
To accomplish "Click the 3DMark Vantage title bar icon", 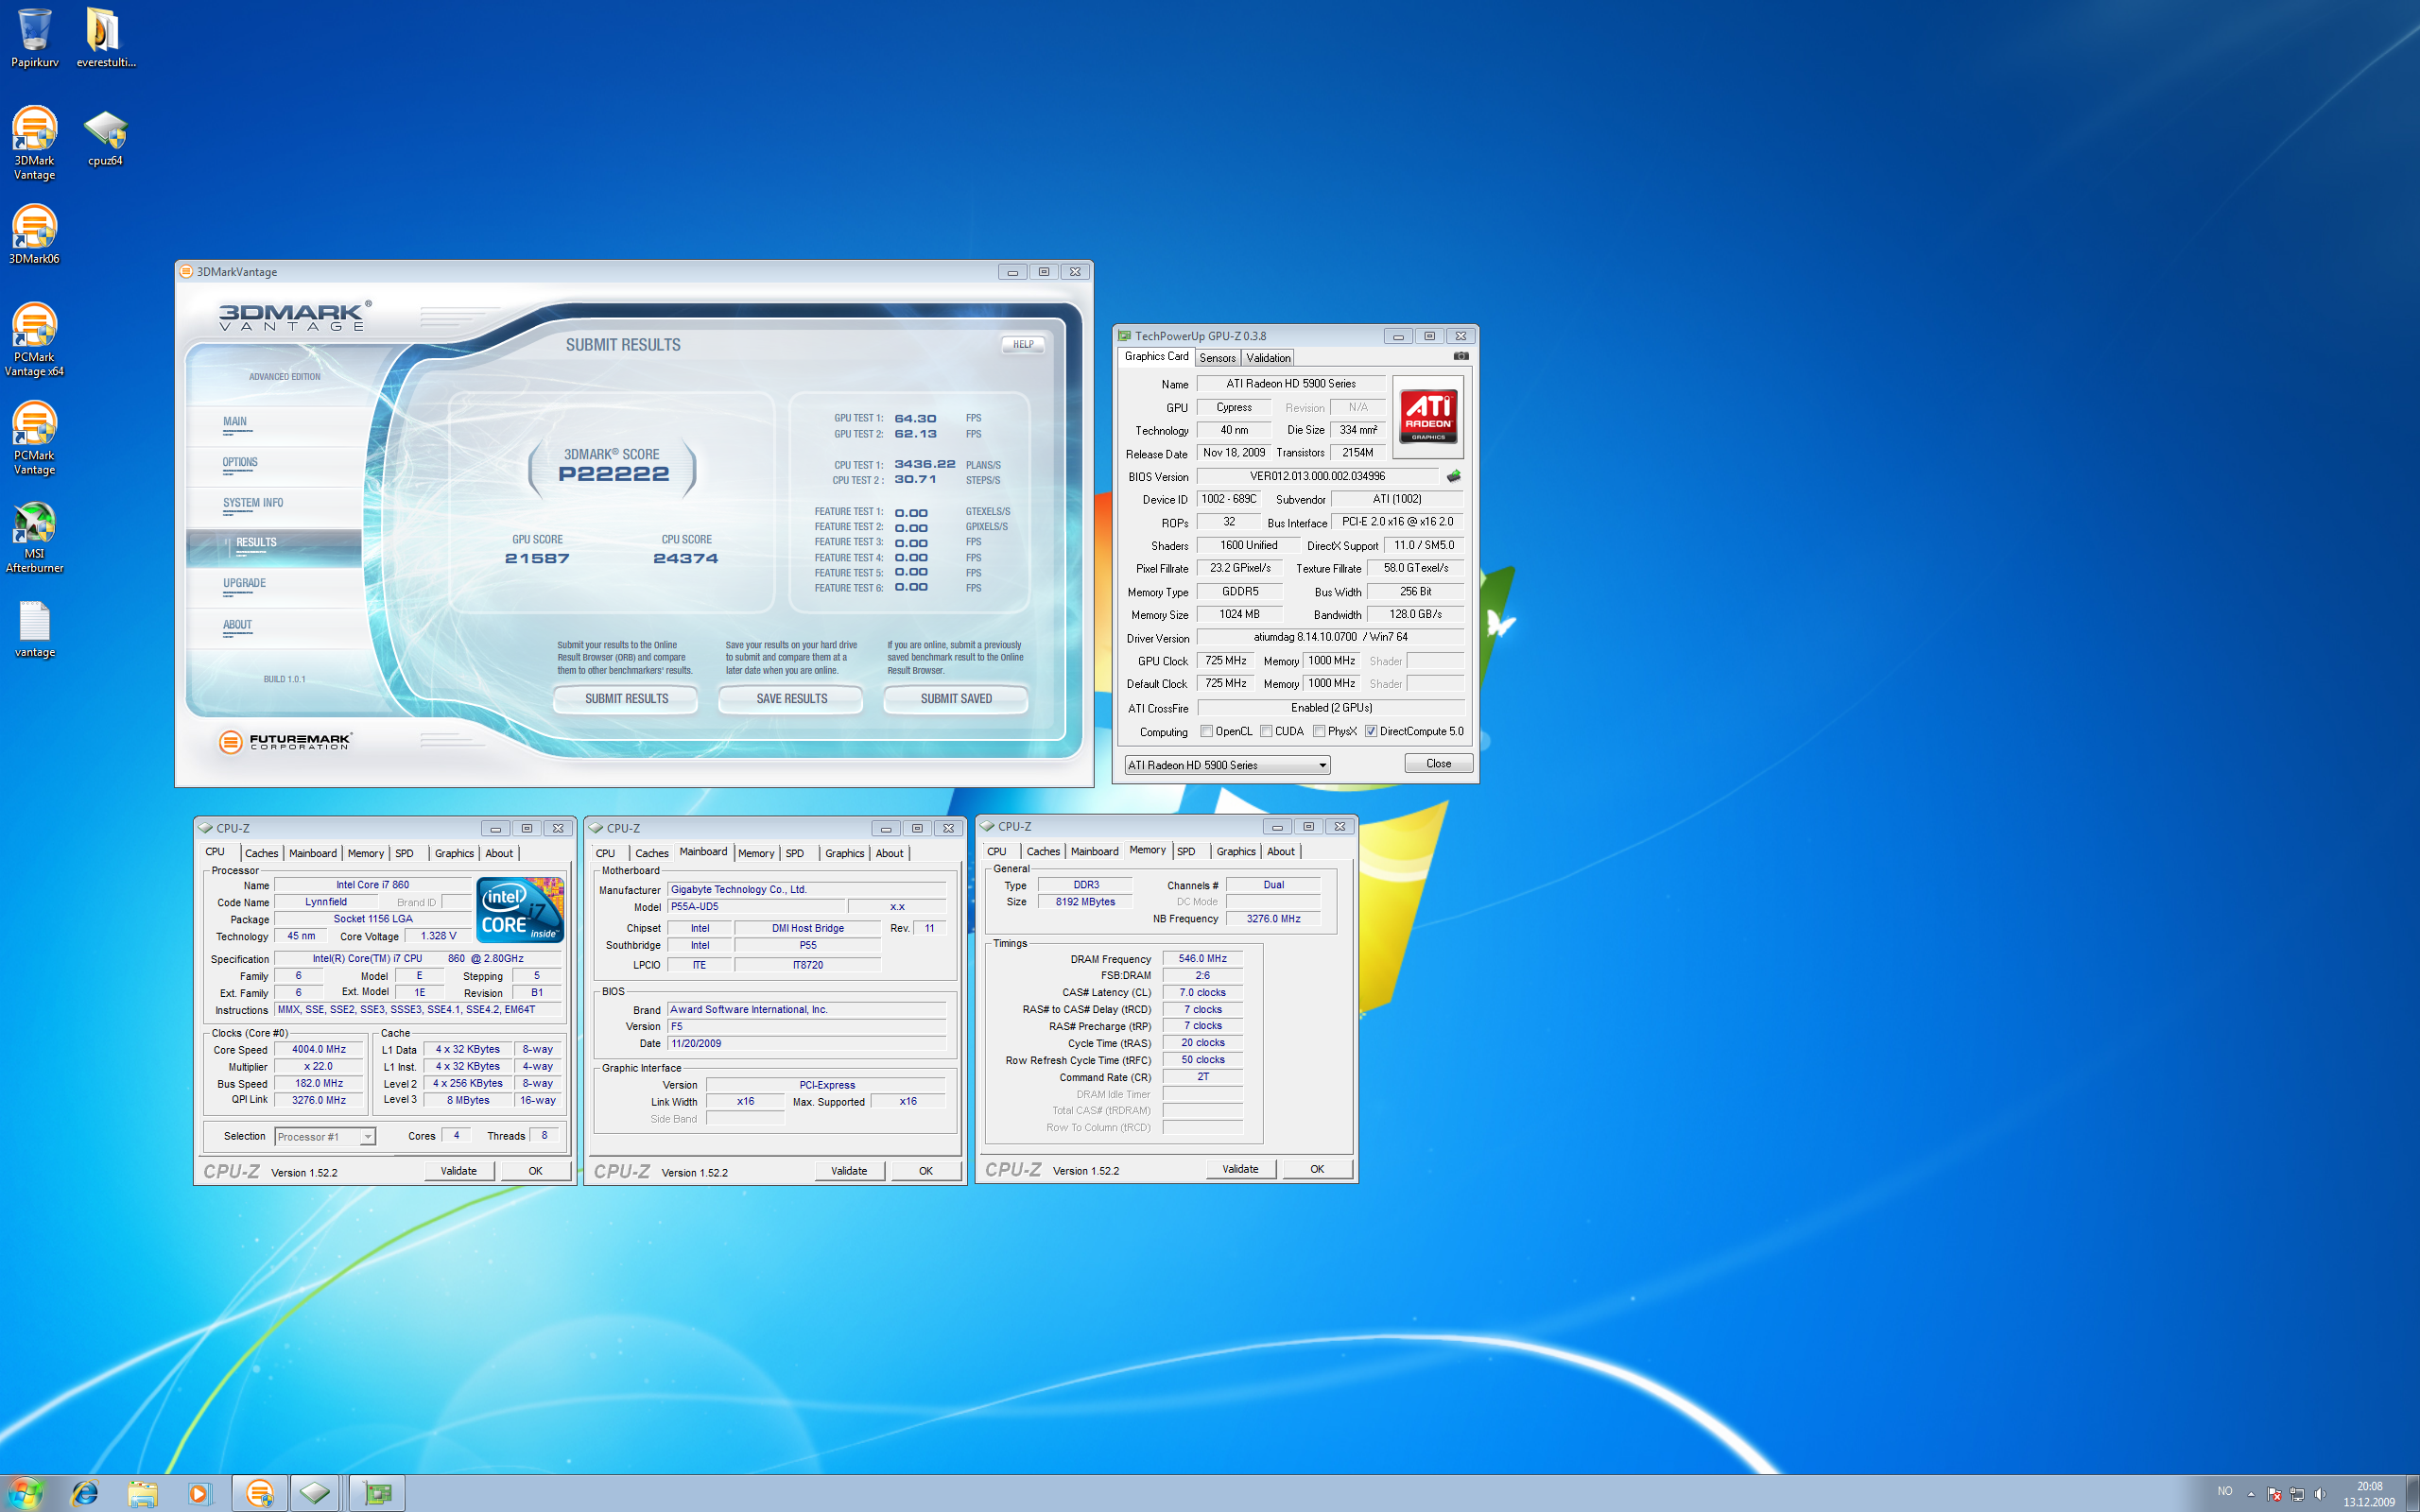I will tap(185, 271).
